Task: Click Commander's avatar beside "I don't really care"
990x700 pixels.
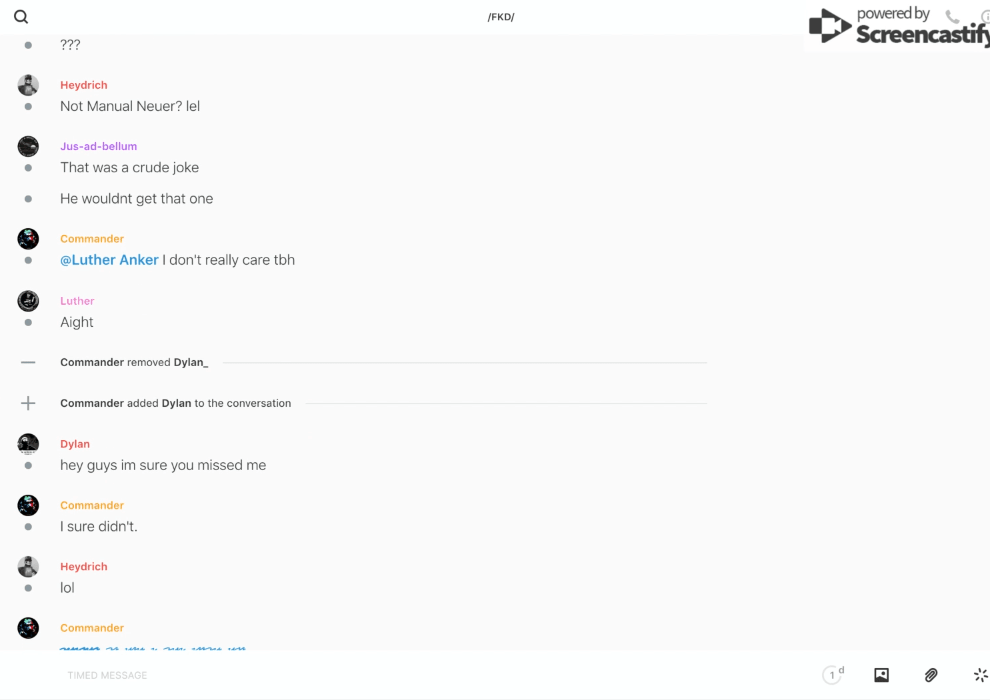Action: pos(28,239)
